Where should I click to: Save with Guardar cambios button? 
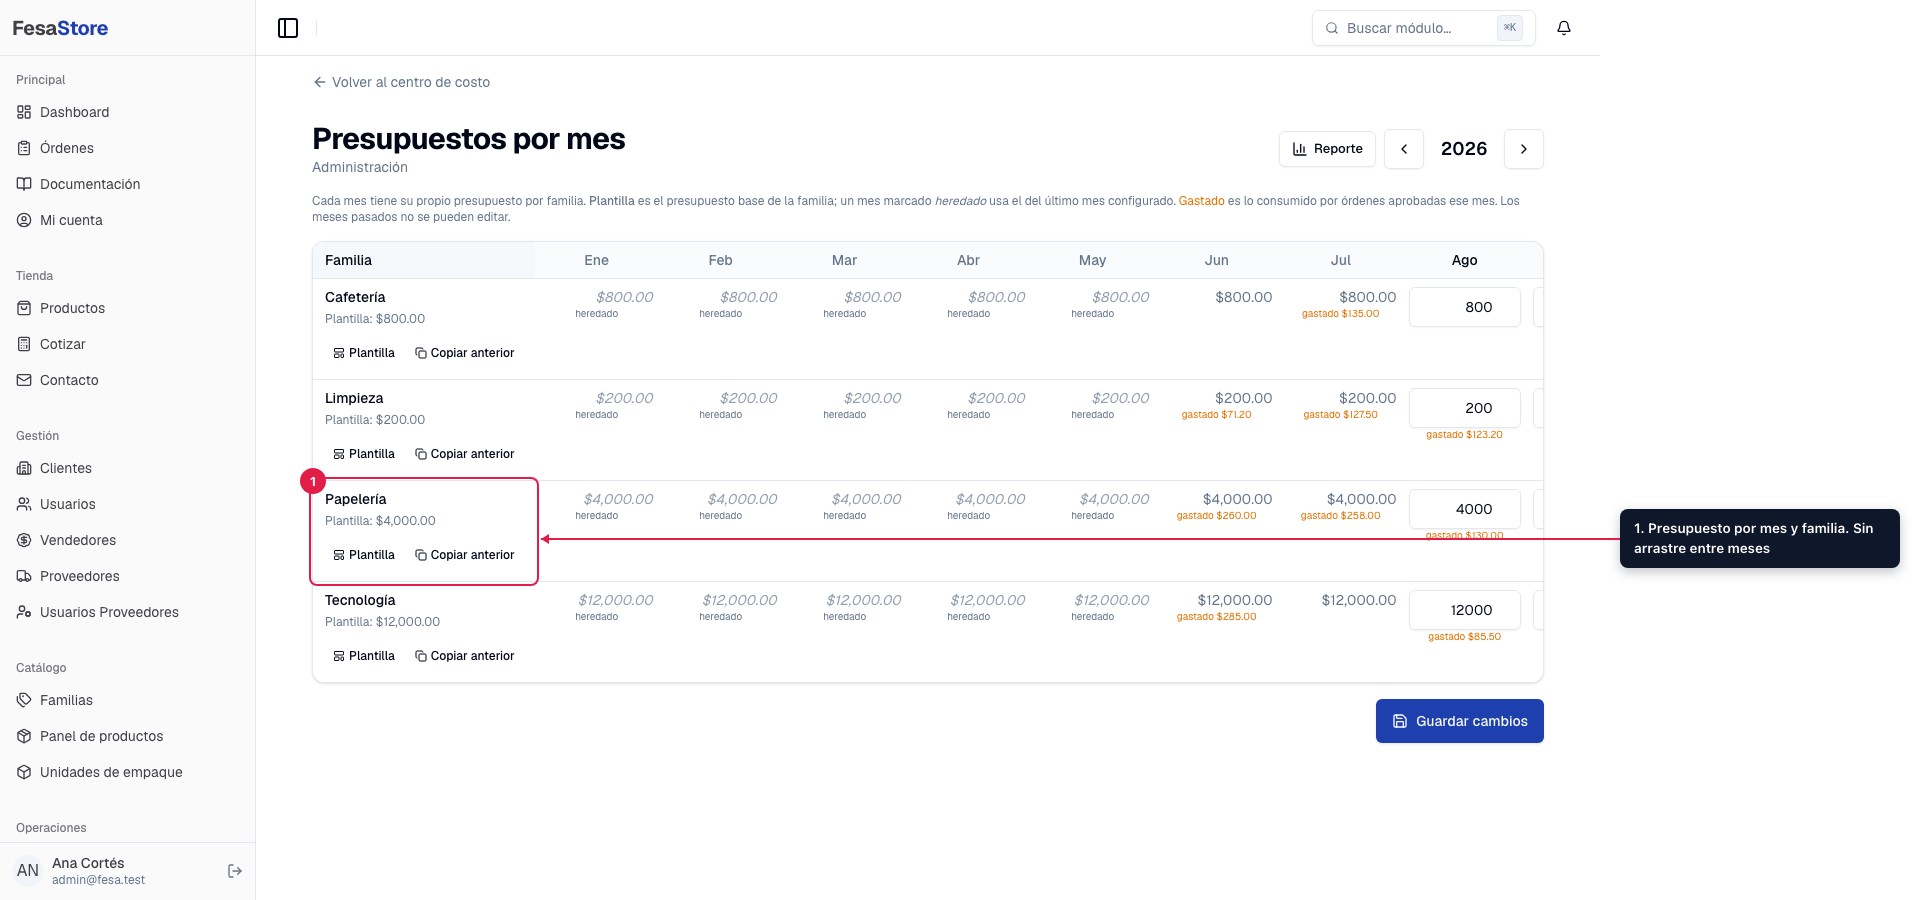pyautogui.click(x=1460, y=721)
